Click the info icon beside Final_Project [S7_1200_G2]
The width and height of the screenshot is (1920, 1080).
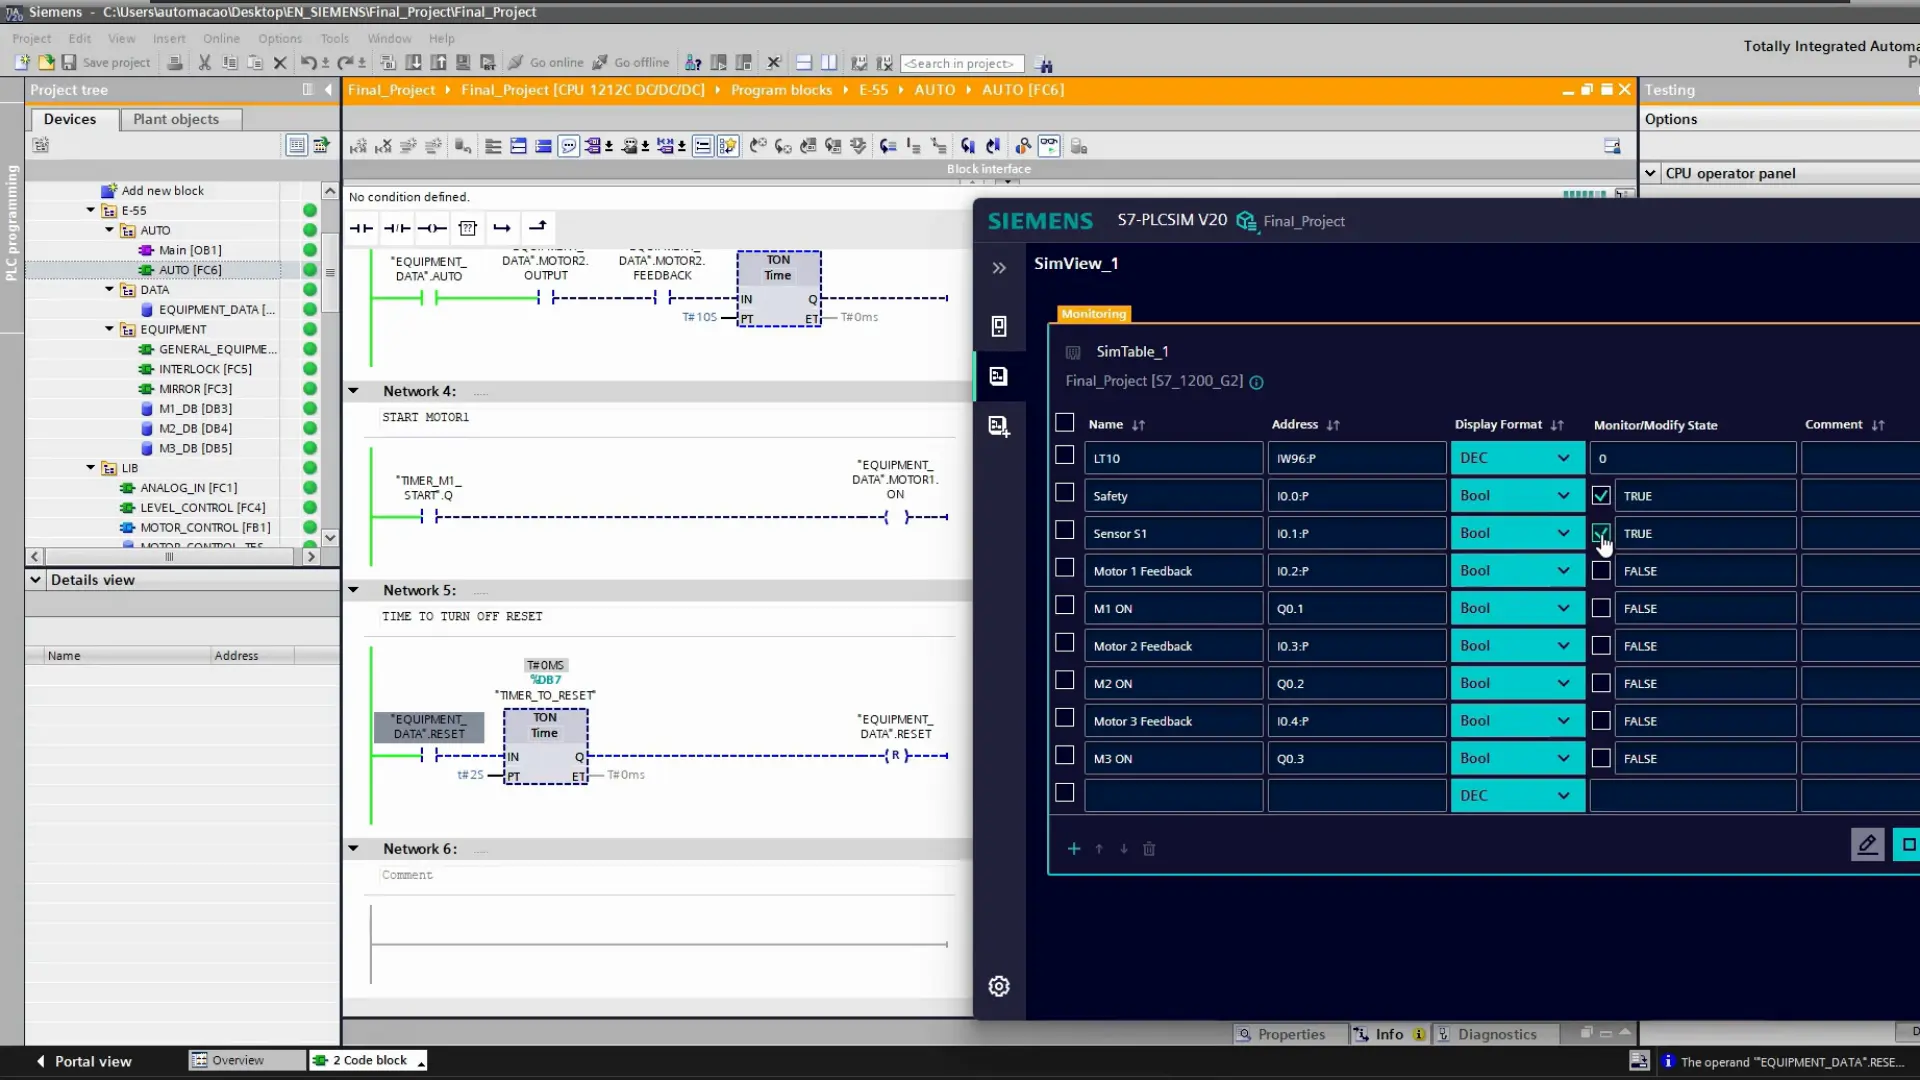coord(1256,382)
